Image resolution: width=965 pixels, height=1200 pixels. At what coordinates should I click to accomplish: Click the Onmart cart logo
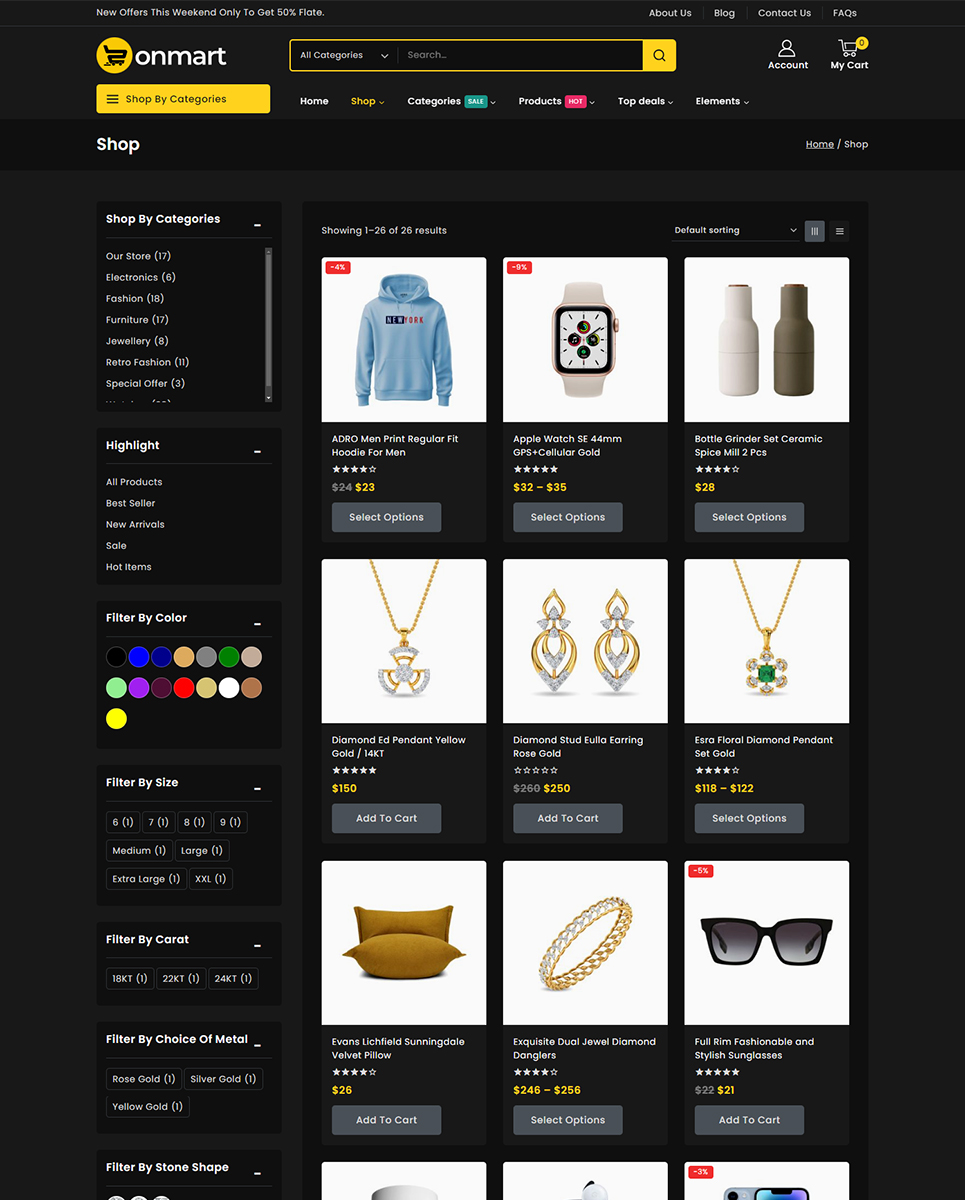115,56
